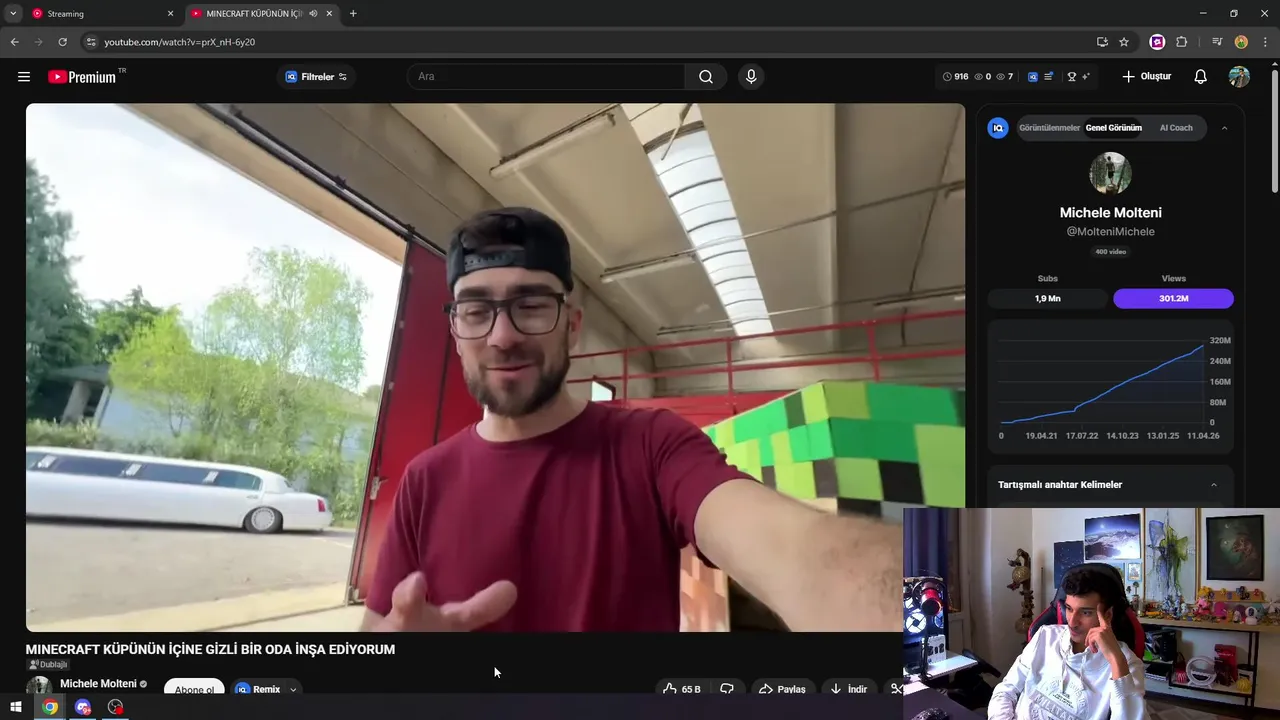Click the blue IQ icon in extension toolbar
The image size is (1280, 720).
[x=1033, y=77]
